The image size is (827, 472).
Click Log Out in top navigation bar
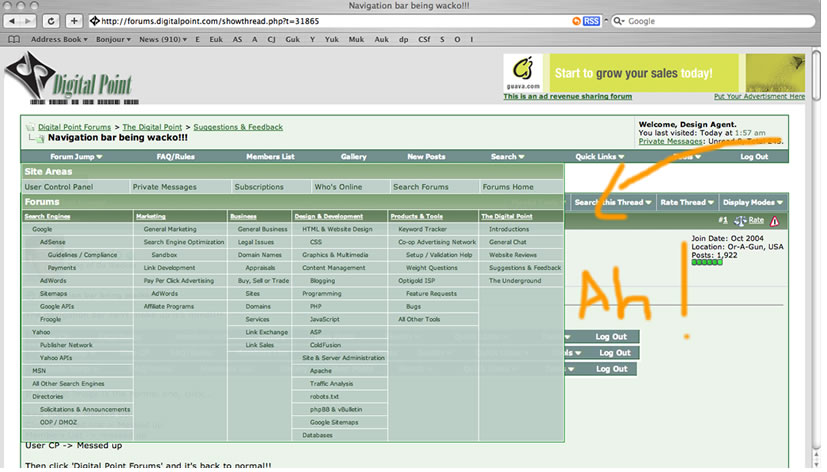tap(754, 157)
